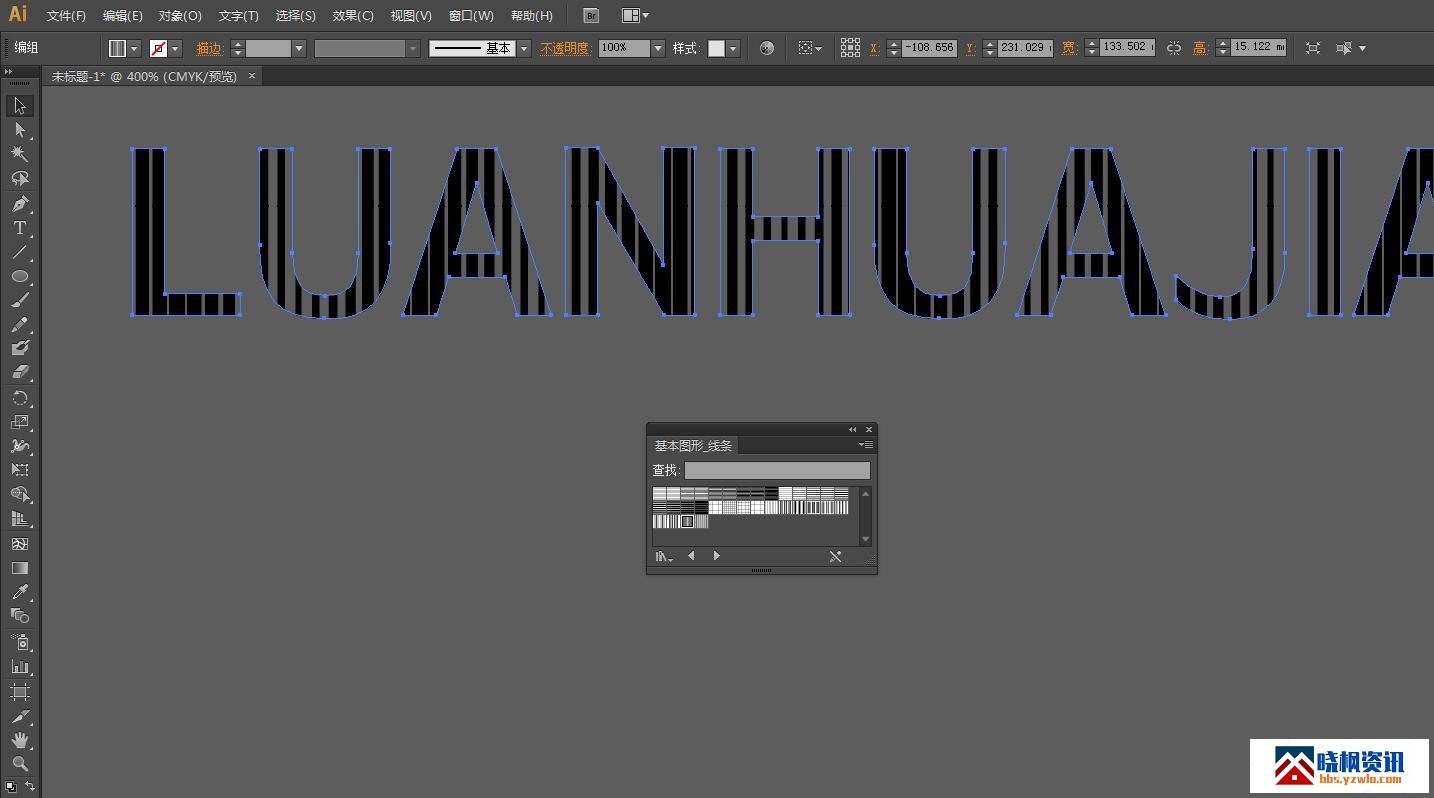The height and width of the screenshot is (798, 1434).
Task: Load next swatch library with right arrow
Action: pos(716,556)
